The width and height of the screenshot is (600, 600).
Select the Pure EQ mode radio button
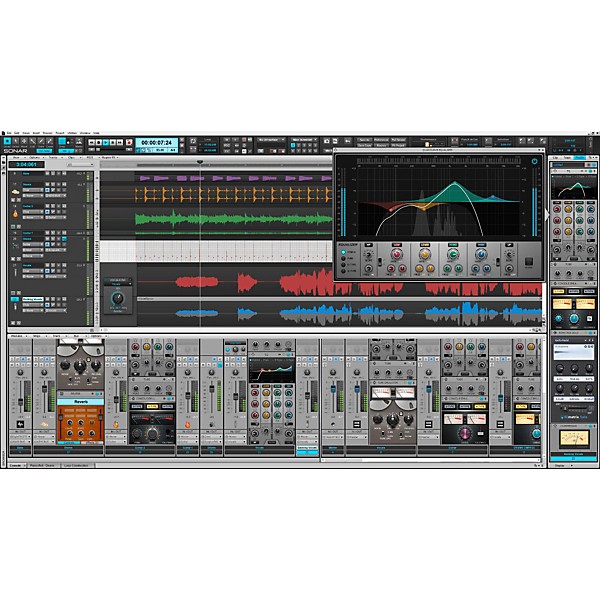pyautogui.click(x=343, y=259)
